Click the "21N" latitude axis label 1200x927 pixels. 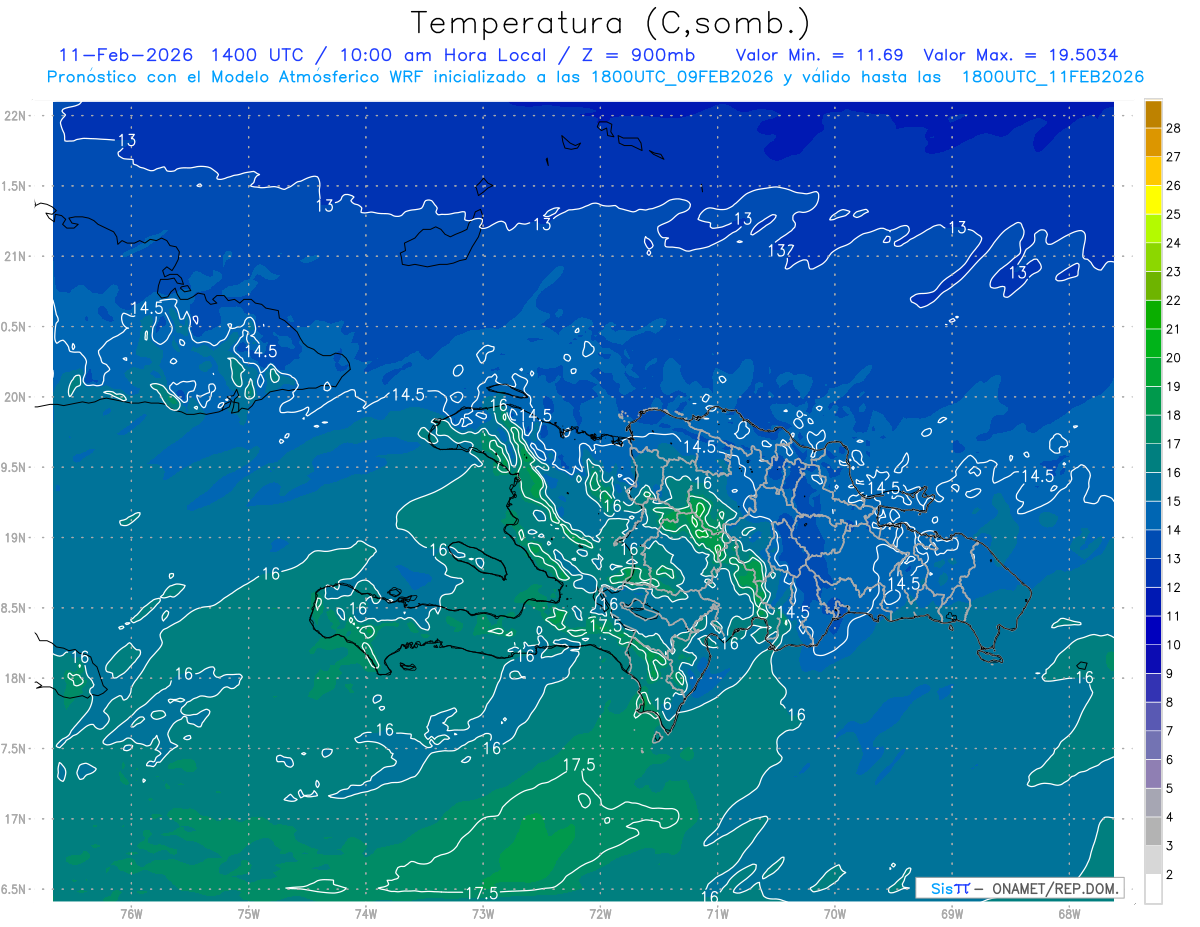point(17,256)
